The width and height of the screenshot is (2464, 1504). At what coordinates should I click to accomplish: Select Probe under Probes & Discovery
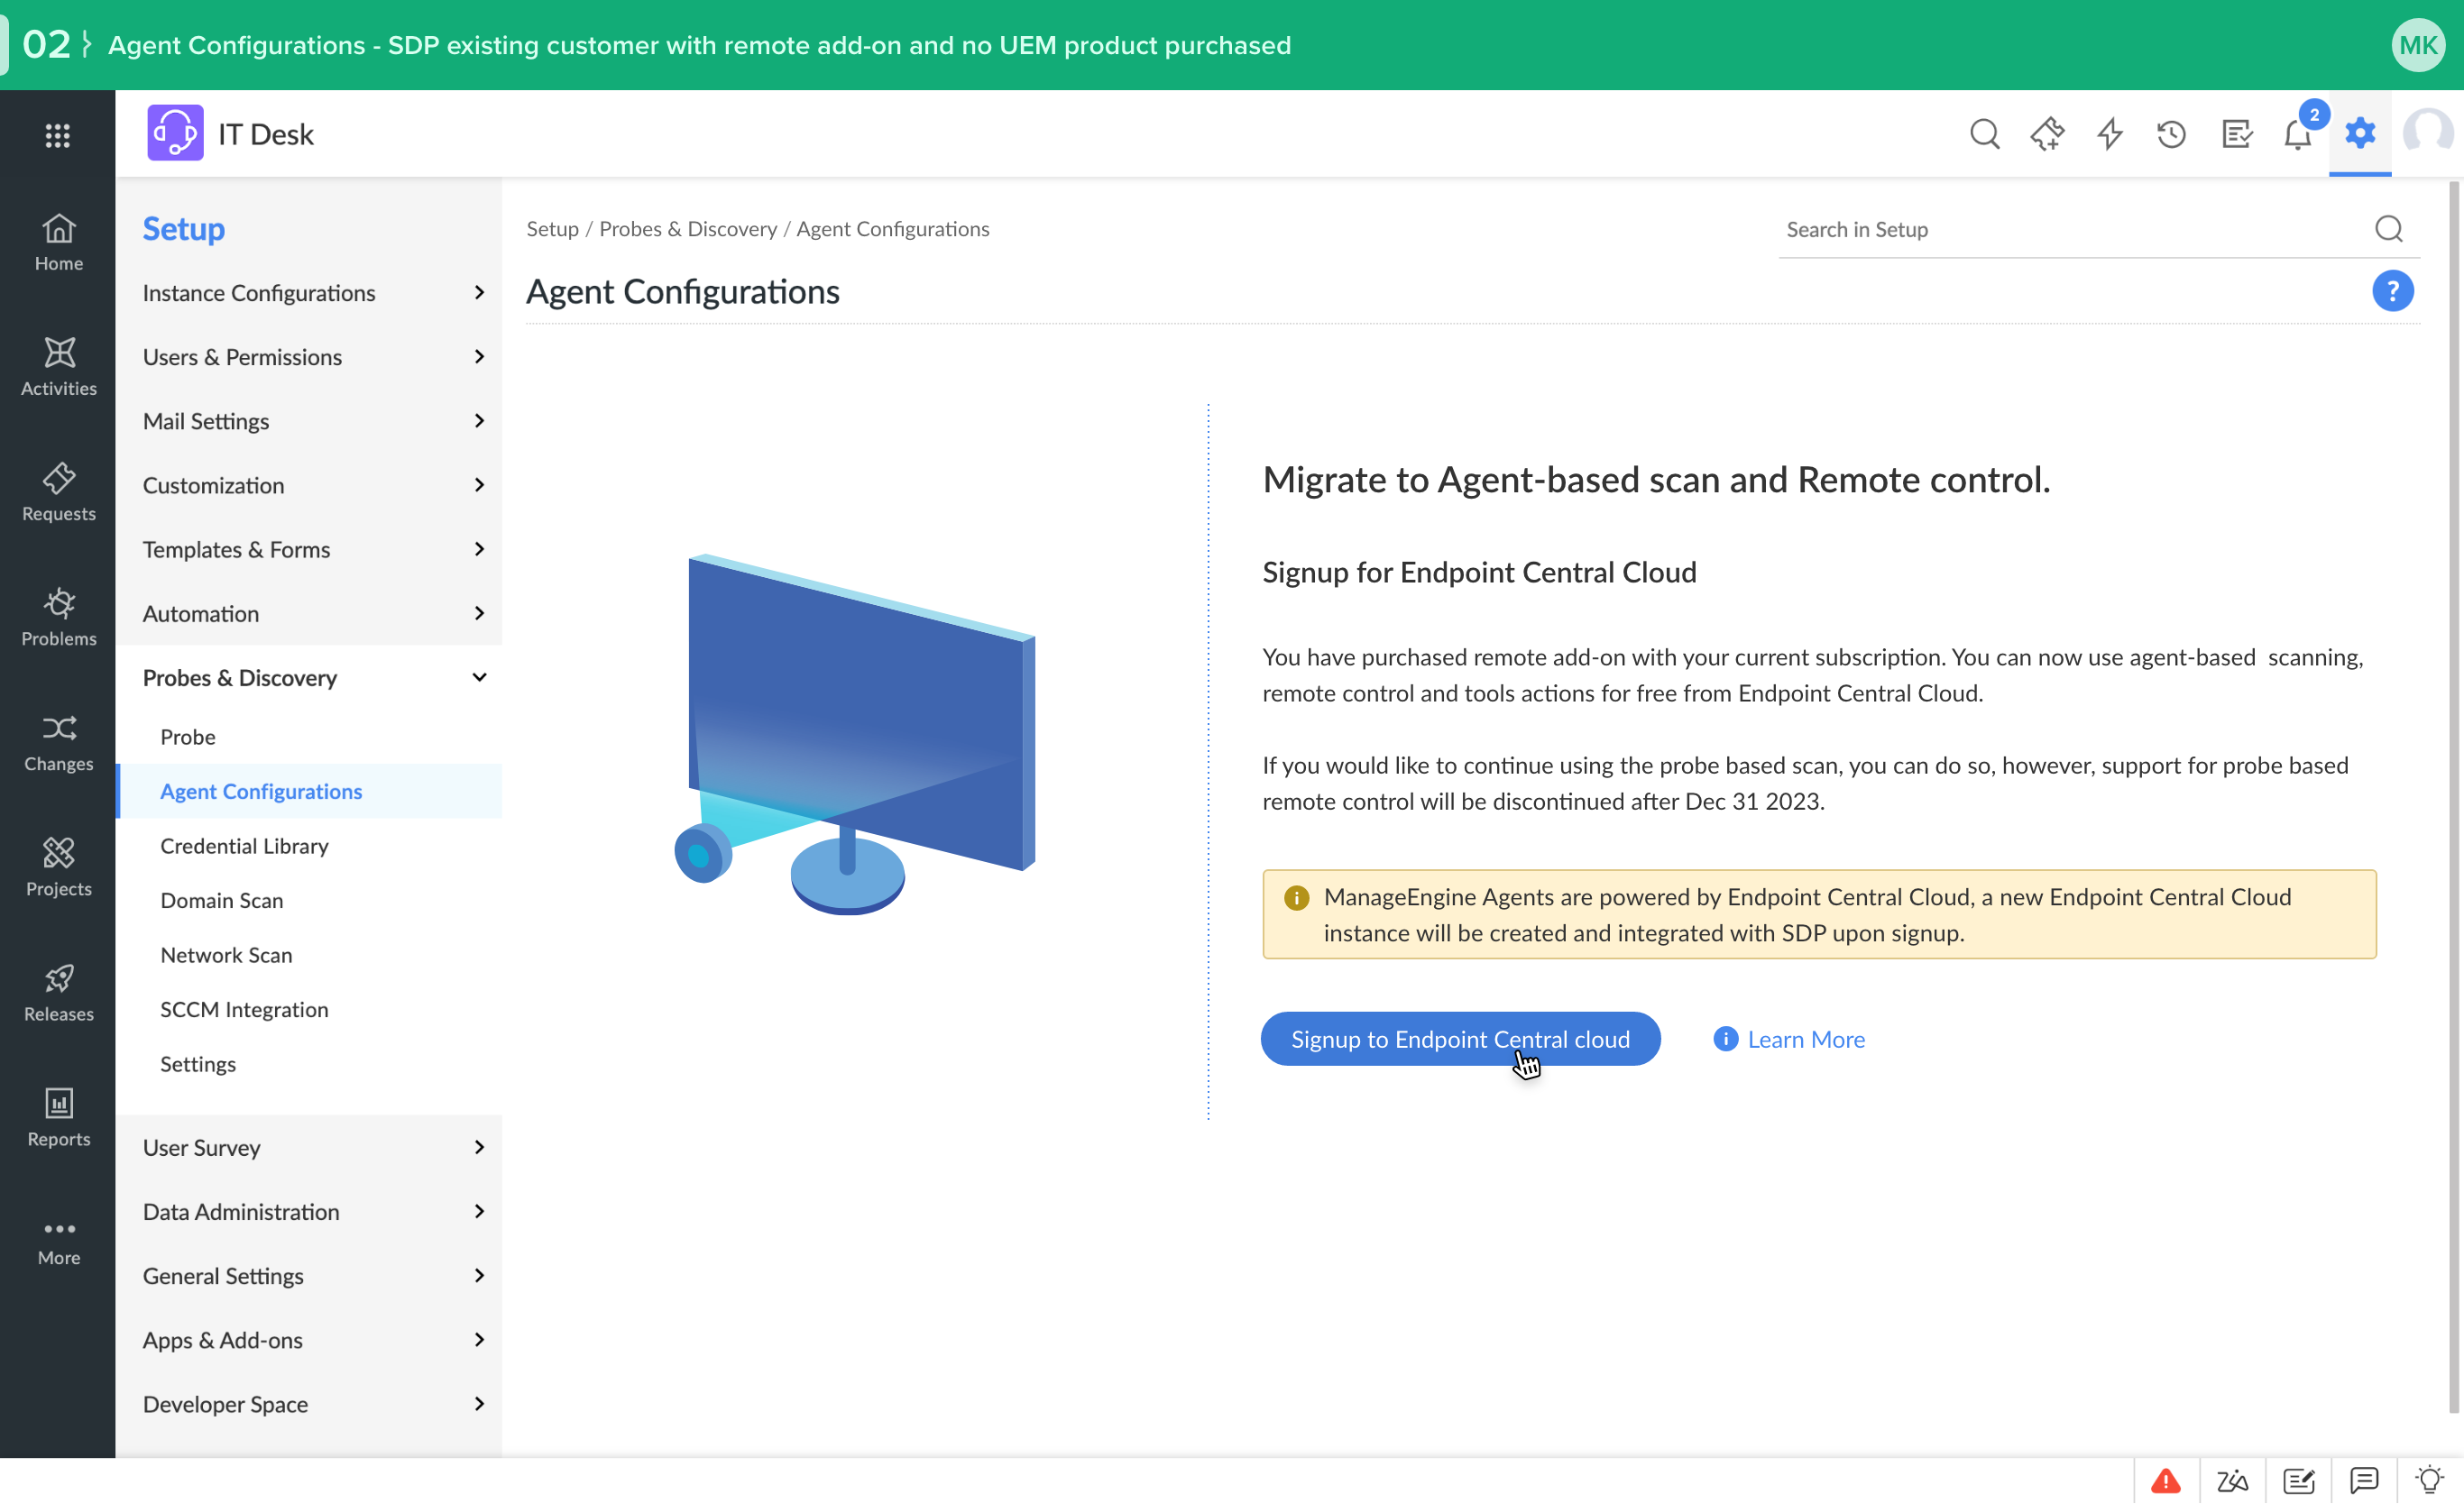[x=309, y=736]
